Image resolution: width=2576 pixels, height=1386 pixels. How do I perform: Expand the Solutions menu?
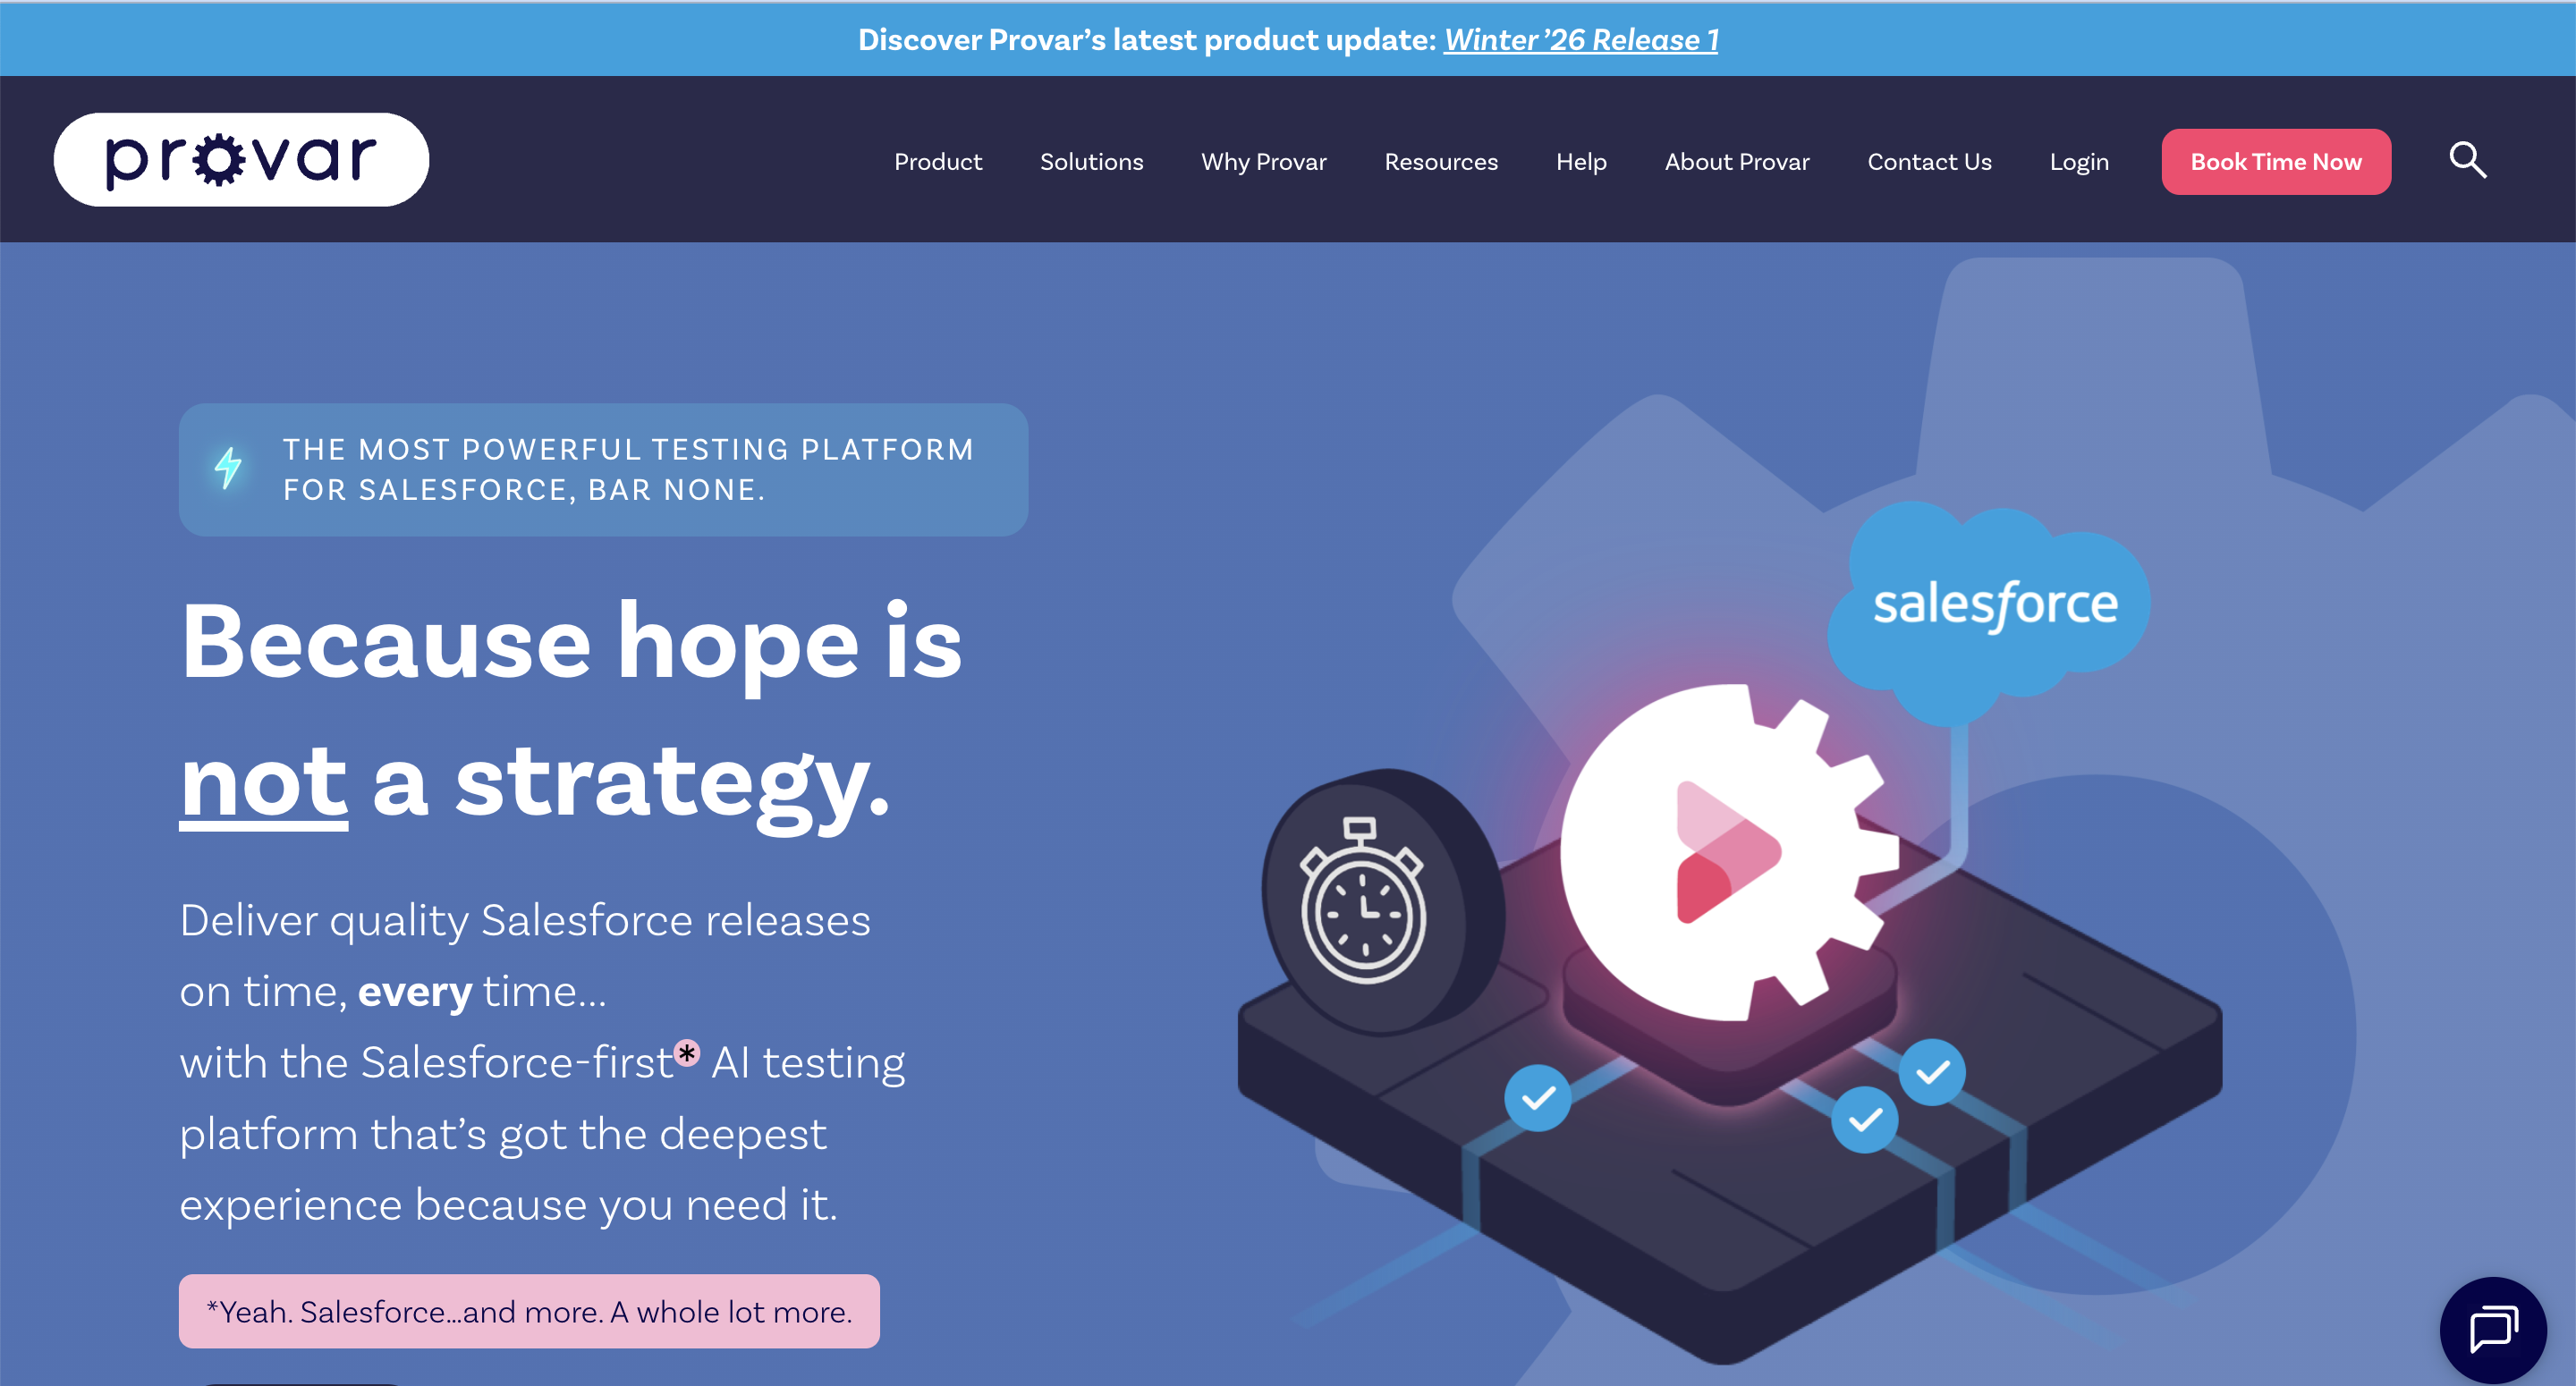click(1091, 162)
